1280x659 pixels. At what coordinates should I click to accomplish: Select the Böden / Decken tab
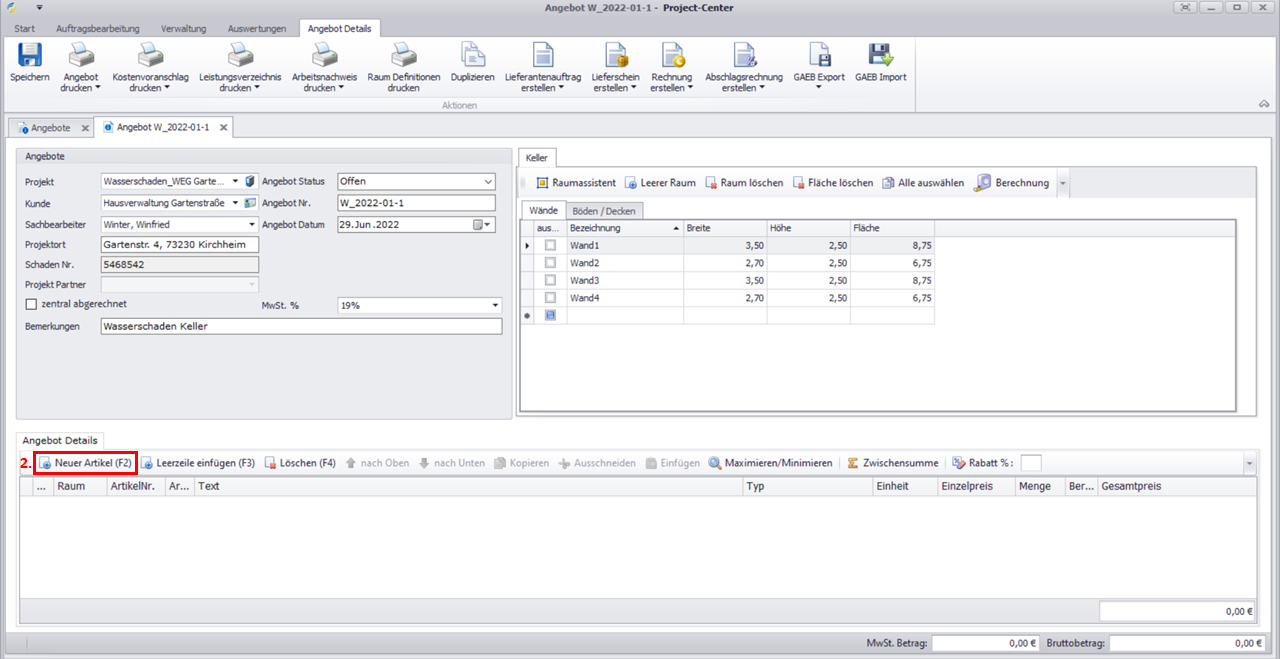(x=605, y=211)
